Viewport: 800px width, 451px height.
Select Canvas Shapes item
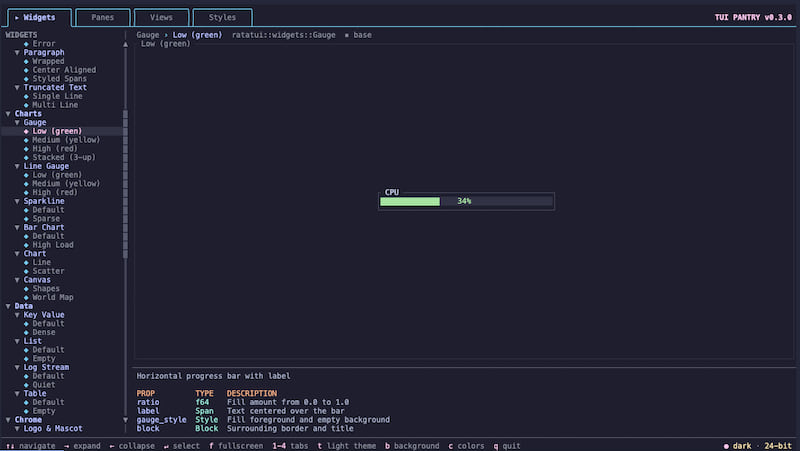coord(46,289)
